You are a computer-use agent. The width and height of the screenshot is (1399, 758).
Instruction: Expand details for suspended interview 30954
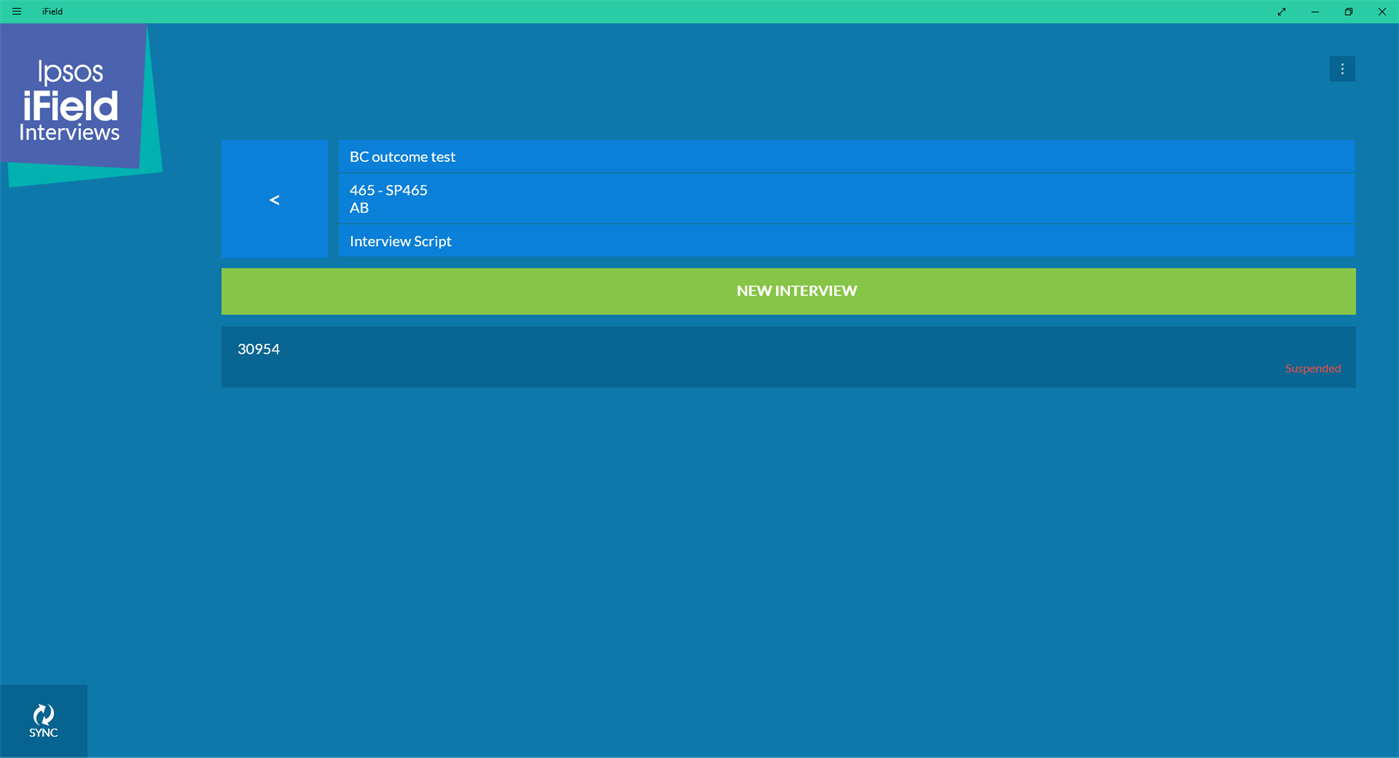pyautogui.click(x=788, y=357)
